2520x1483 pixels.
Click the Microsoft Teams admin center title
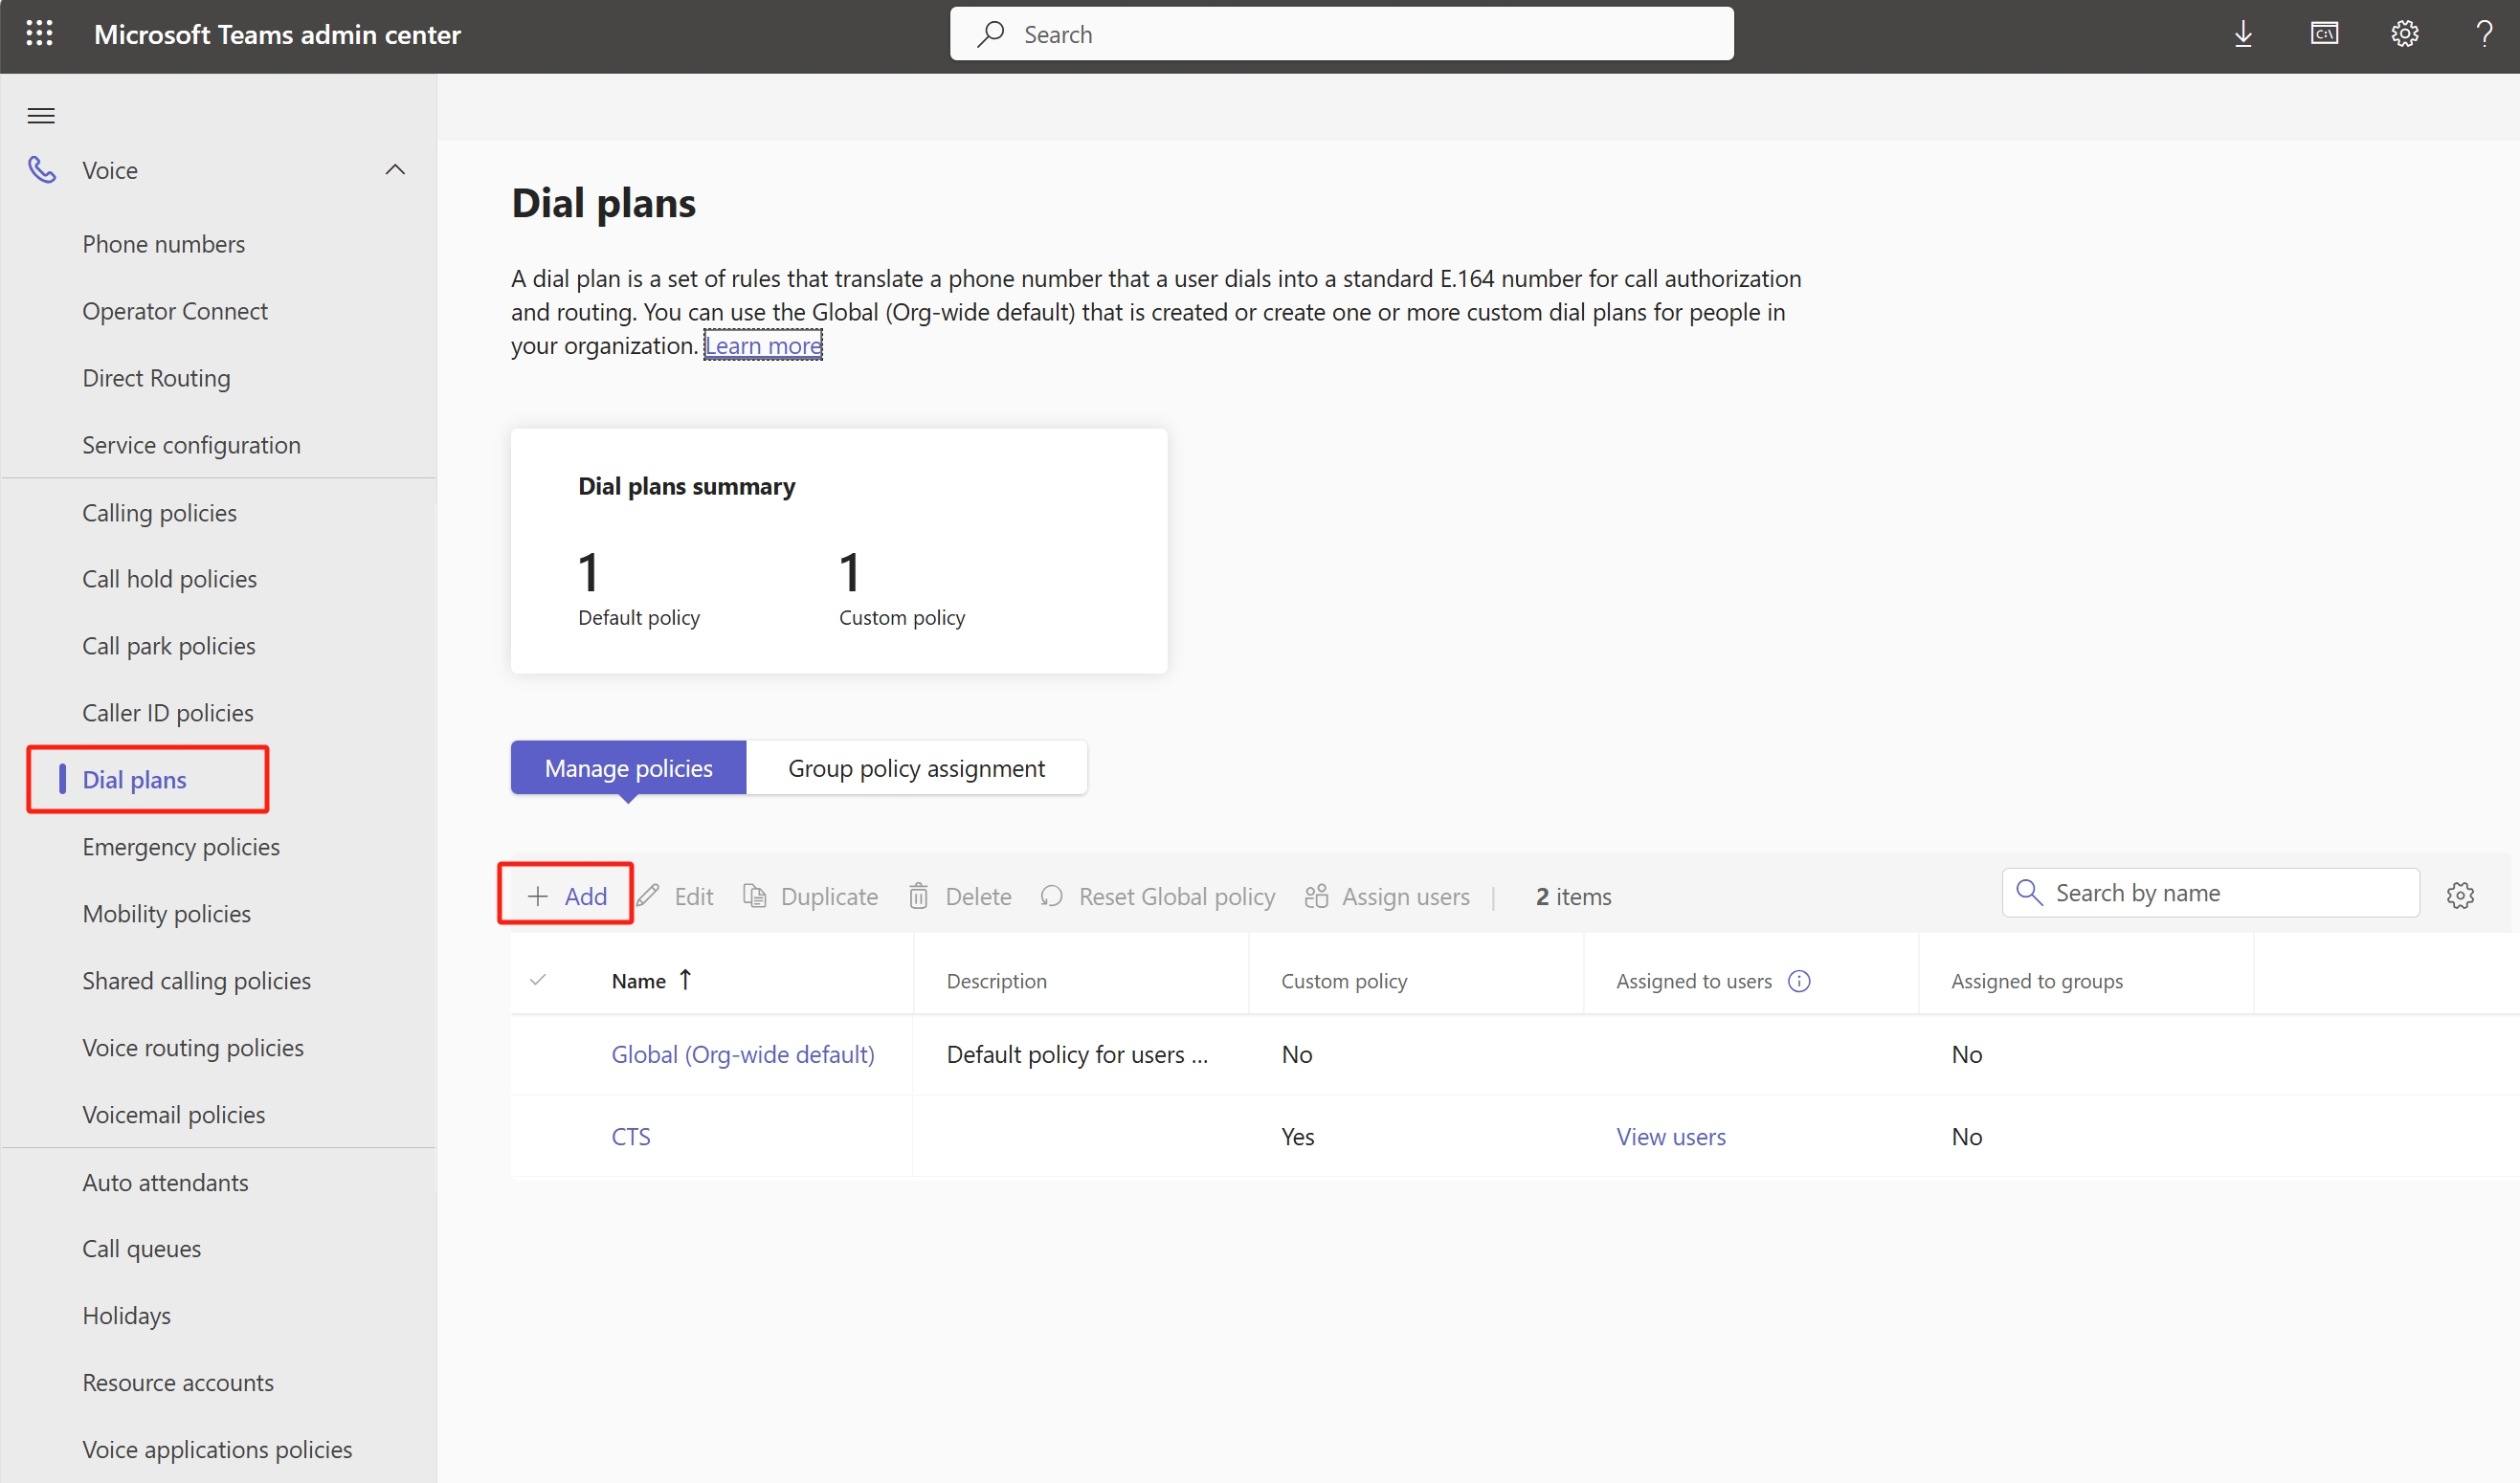(277, 34)
